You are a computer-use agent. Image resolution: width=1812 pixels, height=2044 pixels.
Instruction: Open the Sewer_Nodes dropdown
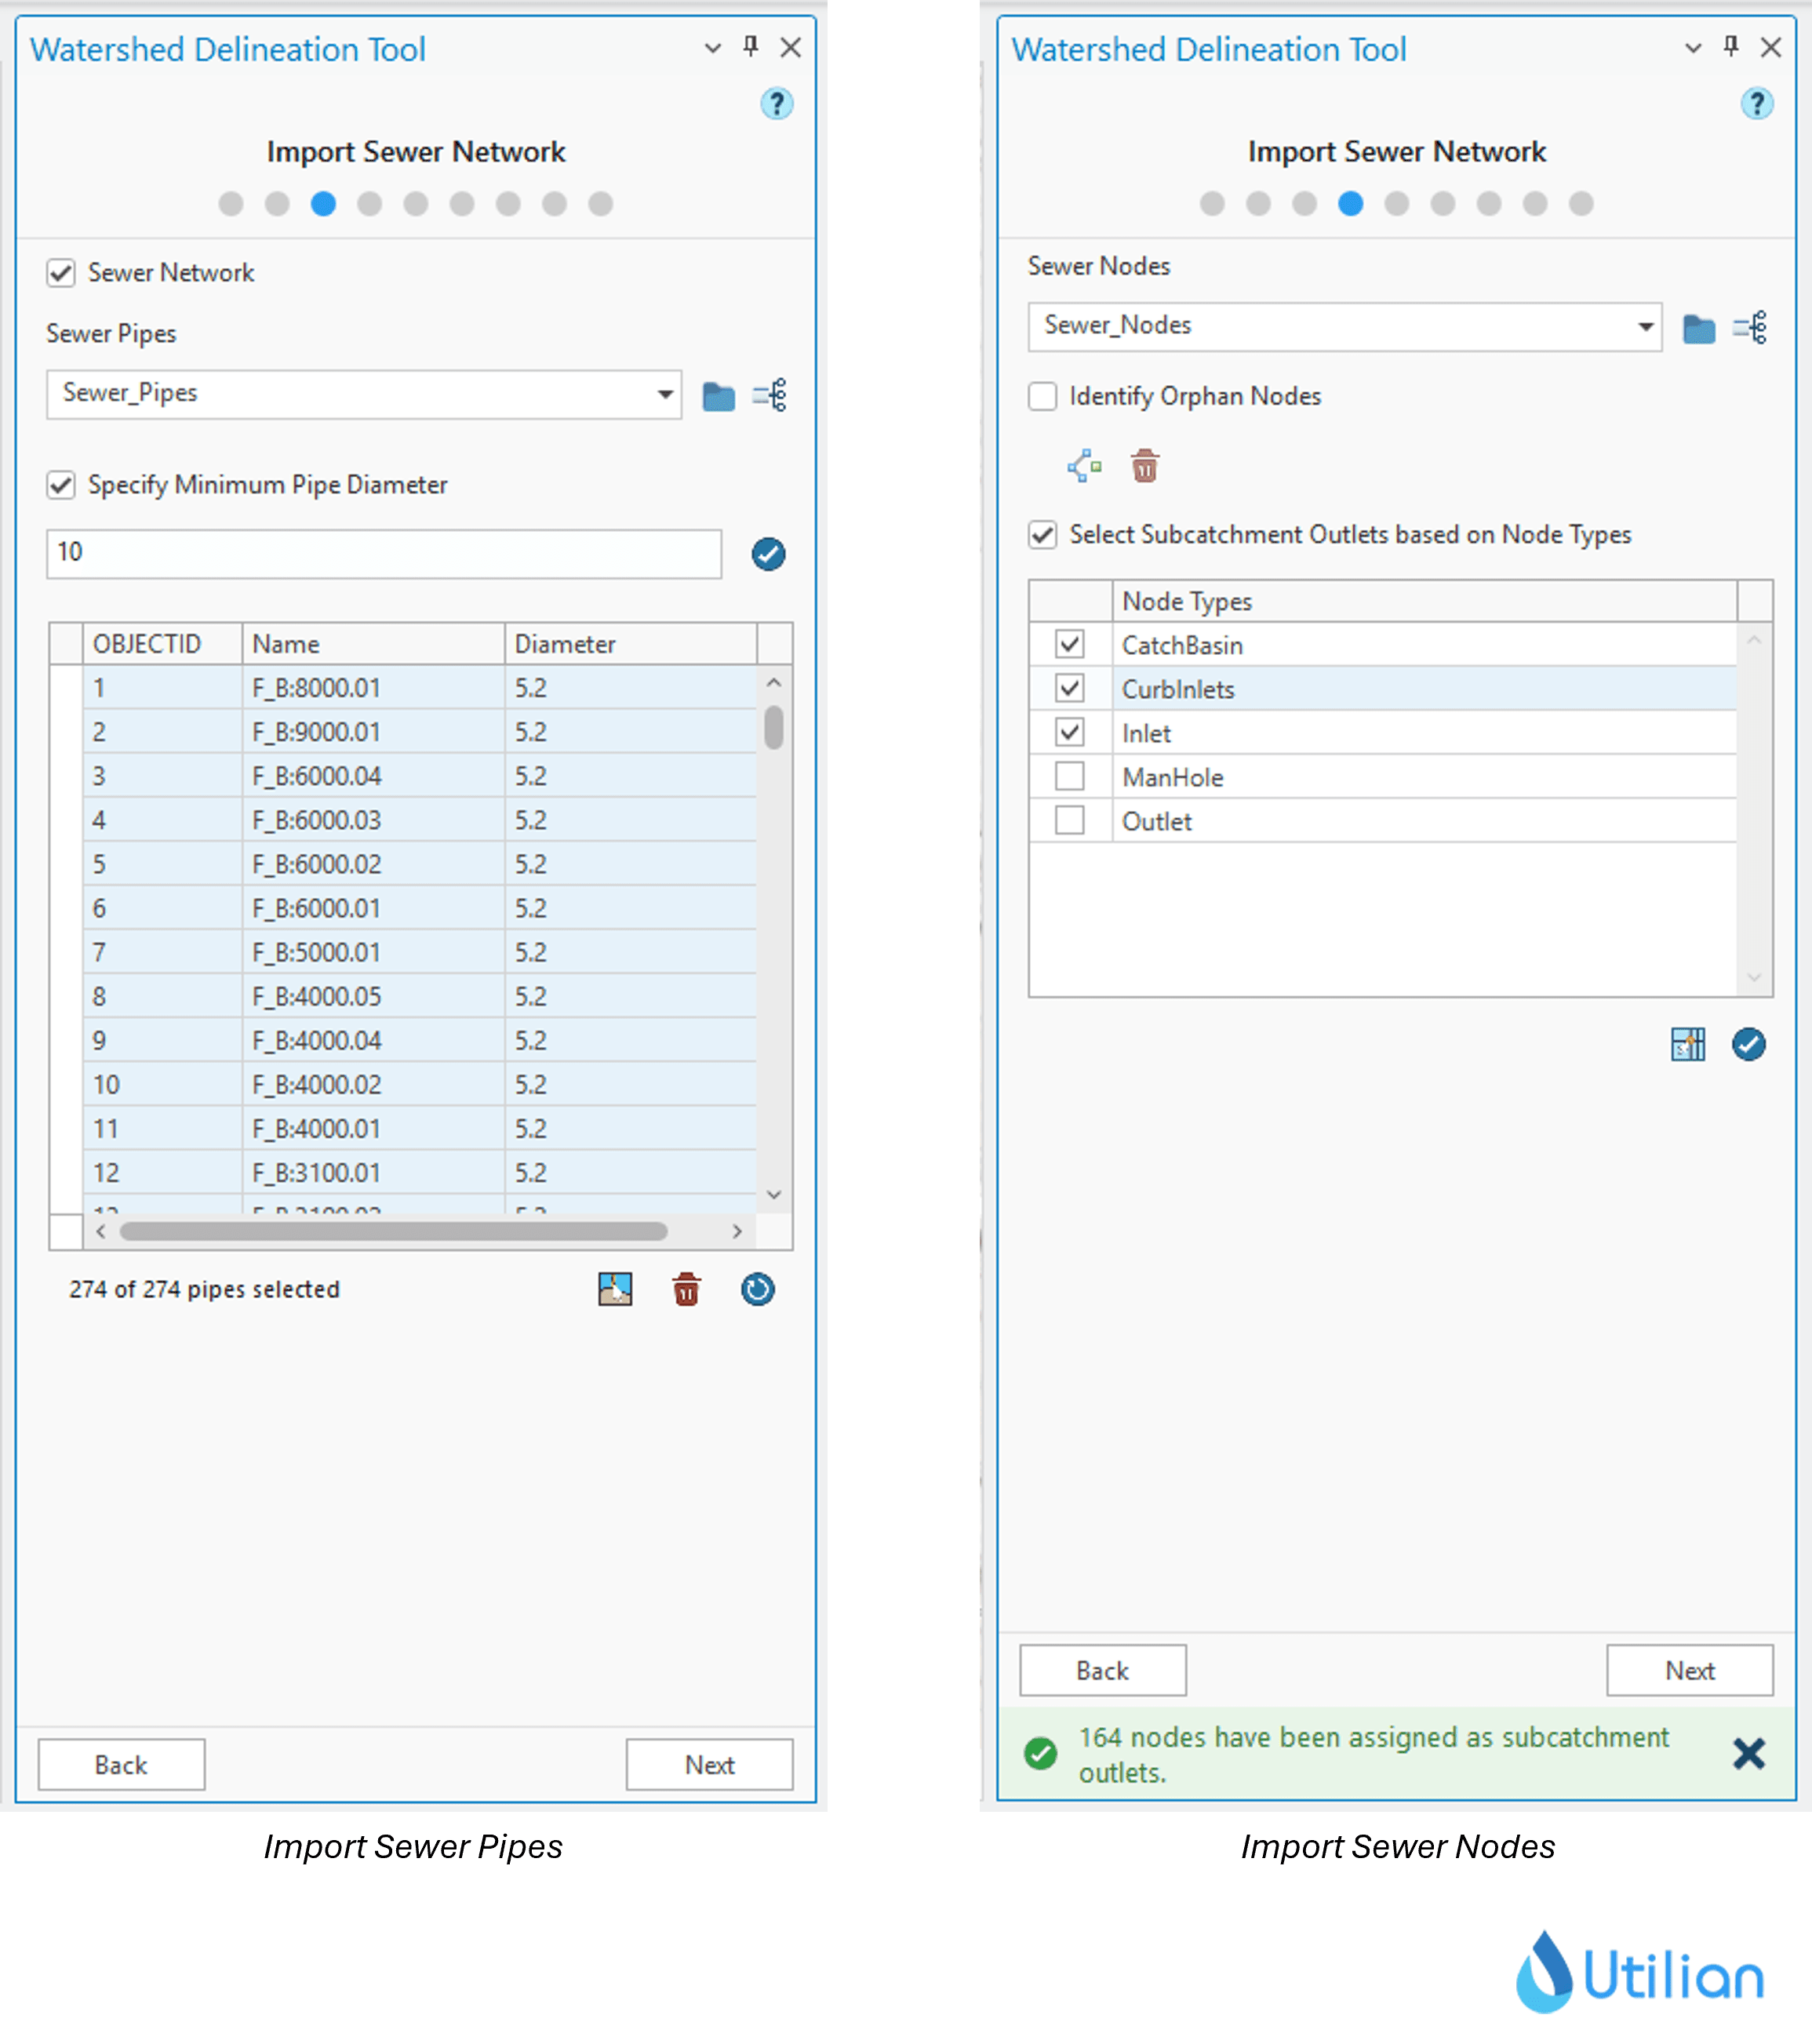coord(1645,326)
